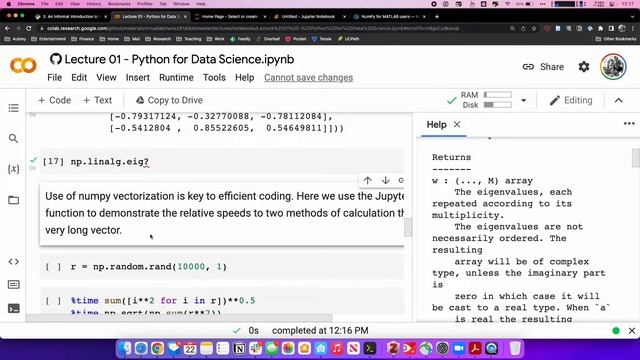Screen dimensions: 640x360
Task: Add a new Text cell
Action: pos(98,100)
